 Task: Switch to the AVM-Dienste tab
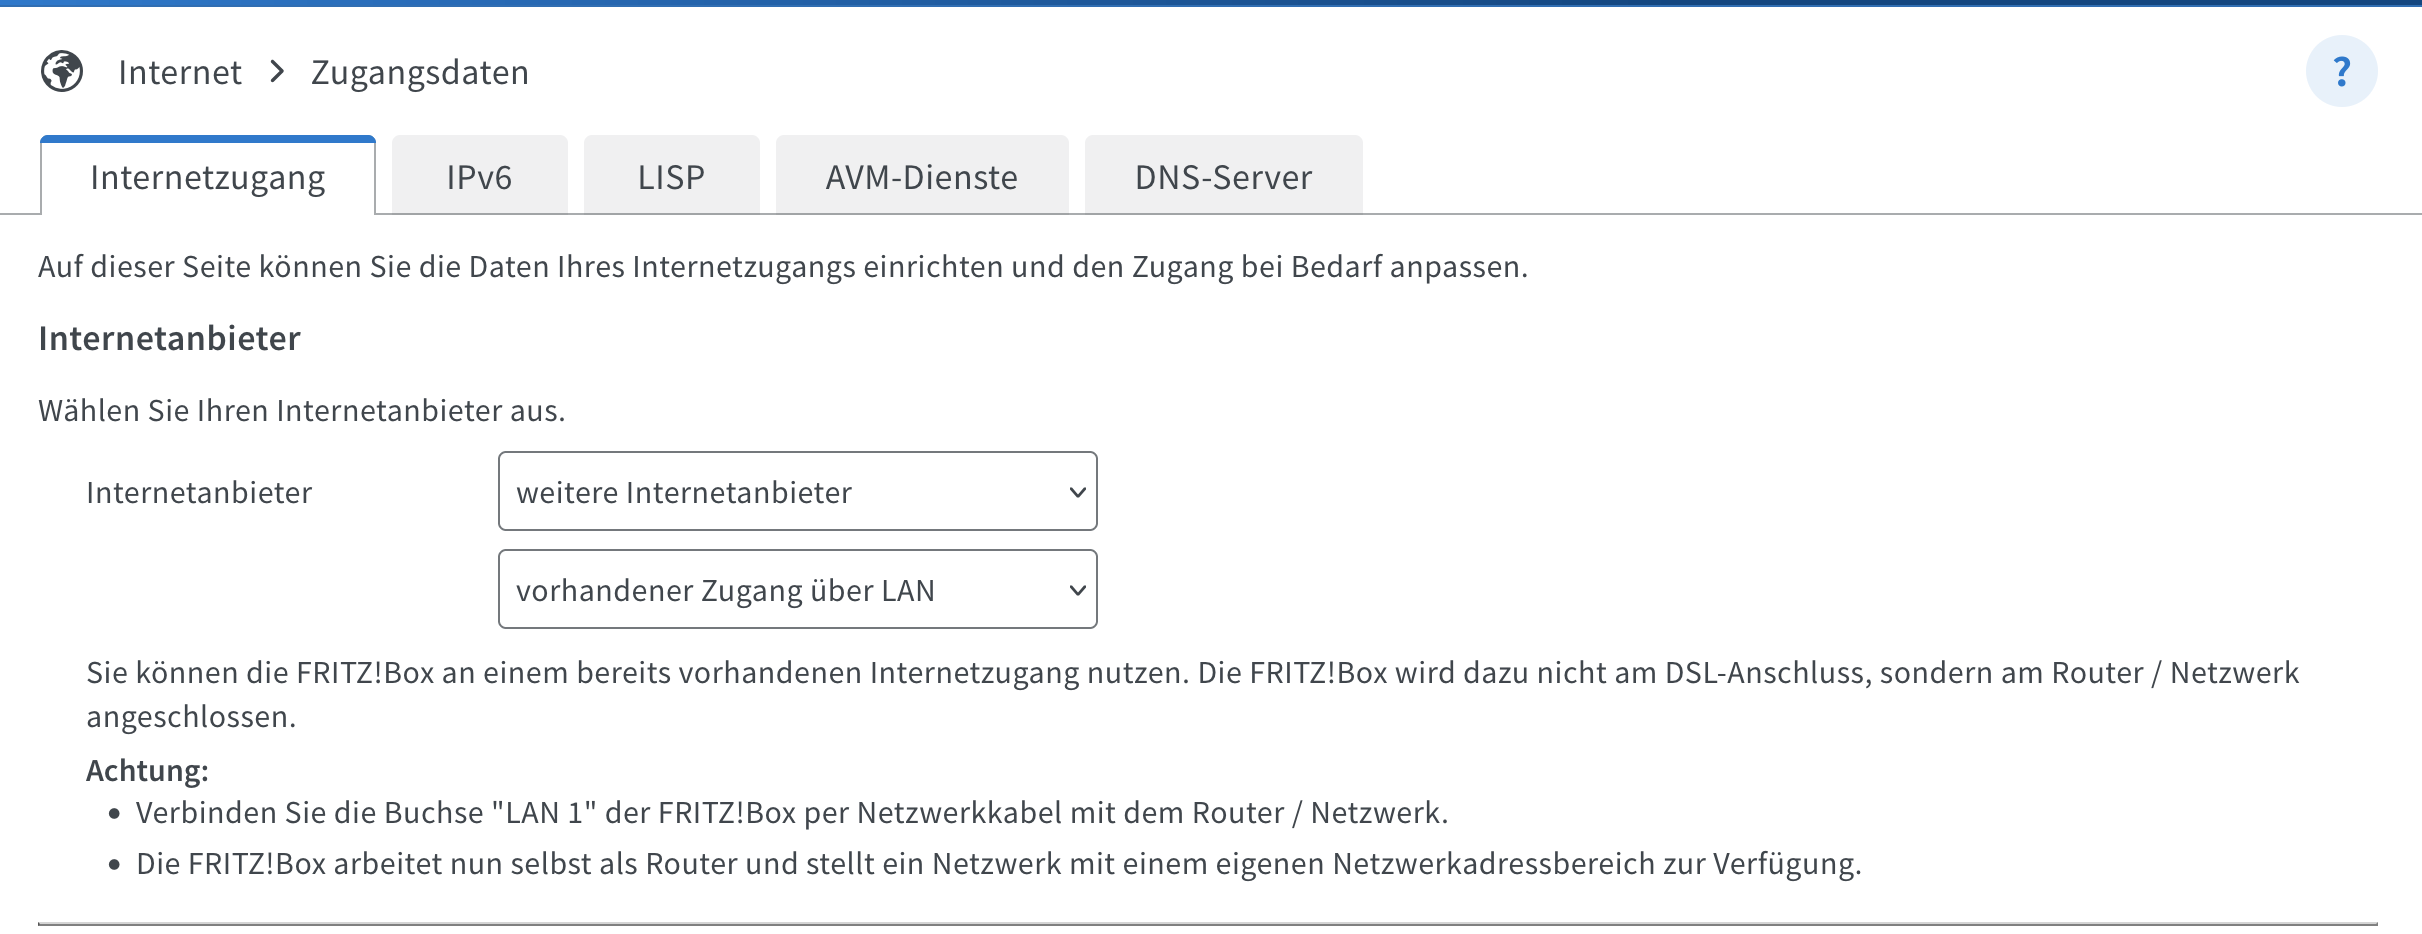pyautogui.click(x=921, y=177)
